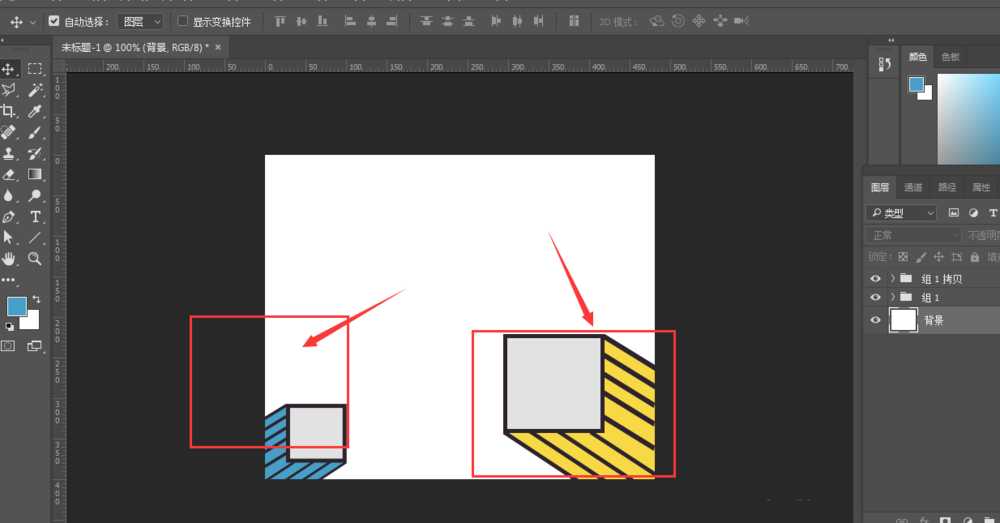1000x523 pixels.
Task: Click the foreground blue color swatch
Action: 16,307
